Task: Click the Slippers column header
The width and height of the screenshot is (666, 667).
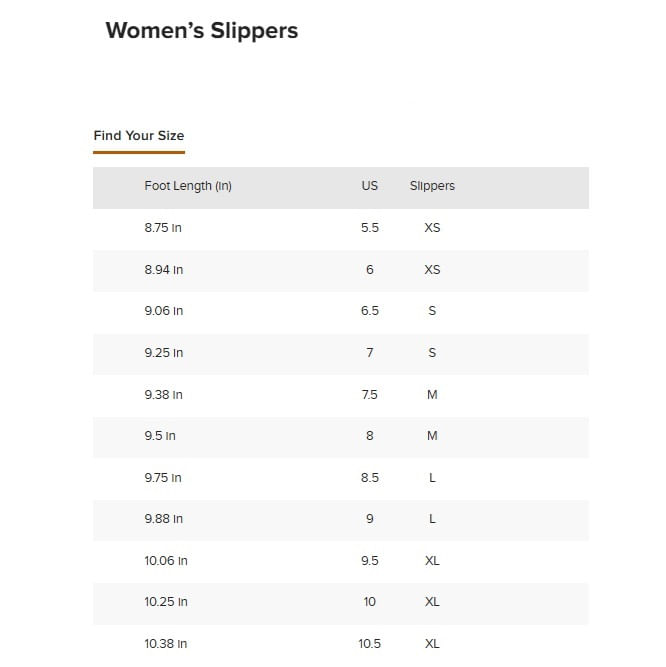Action: point(432,186)
